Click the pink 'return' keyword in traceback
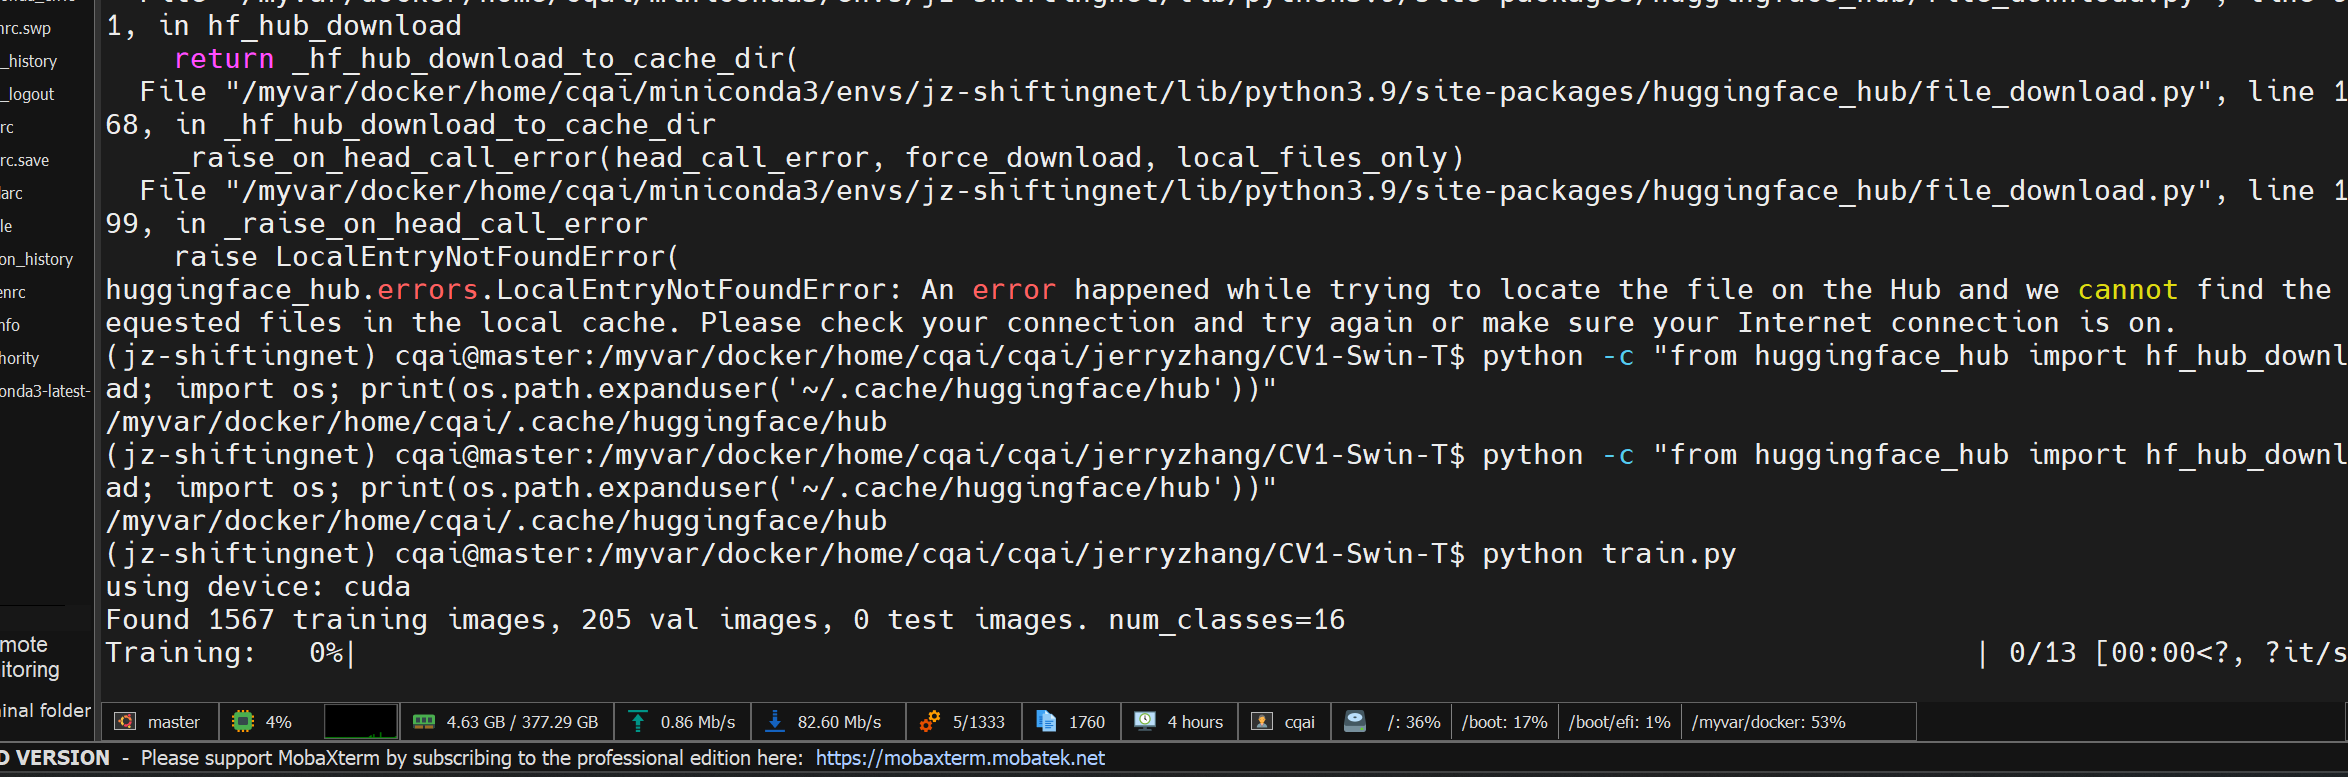The image size is (2348, 777). 224,59
